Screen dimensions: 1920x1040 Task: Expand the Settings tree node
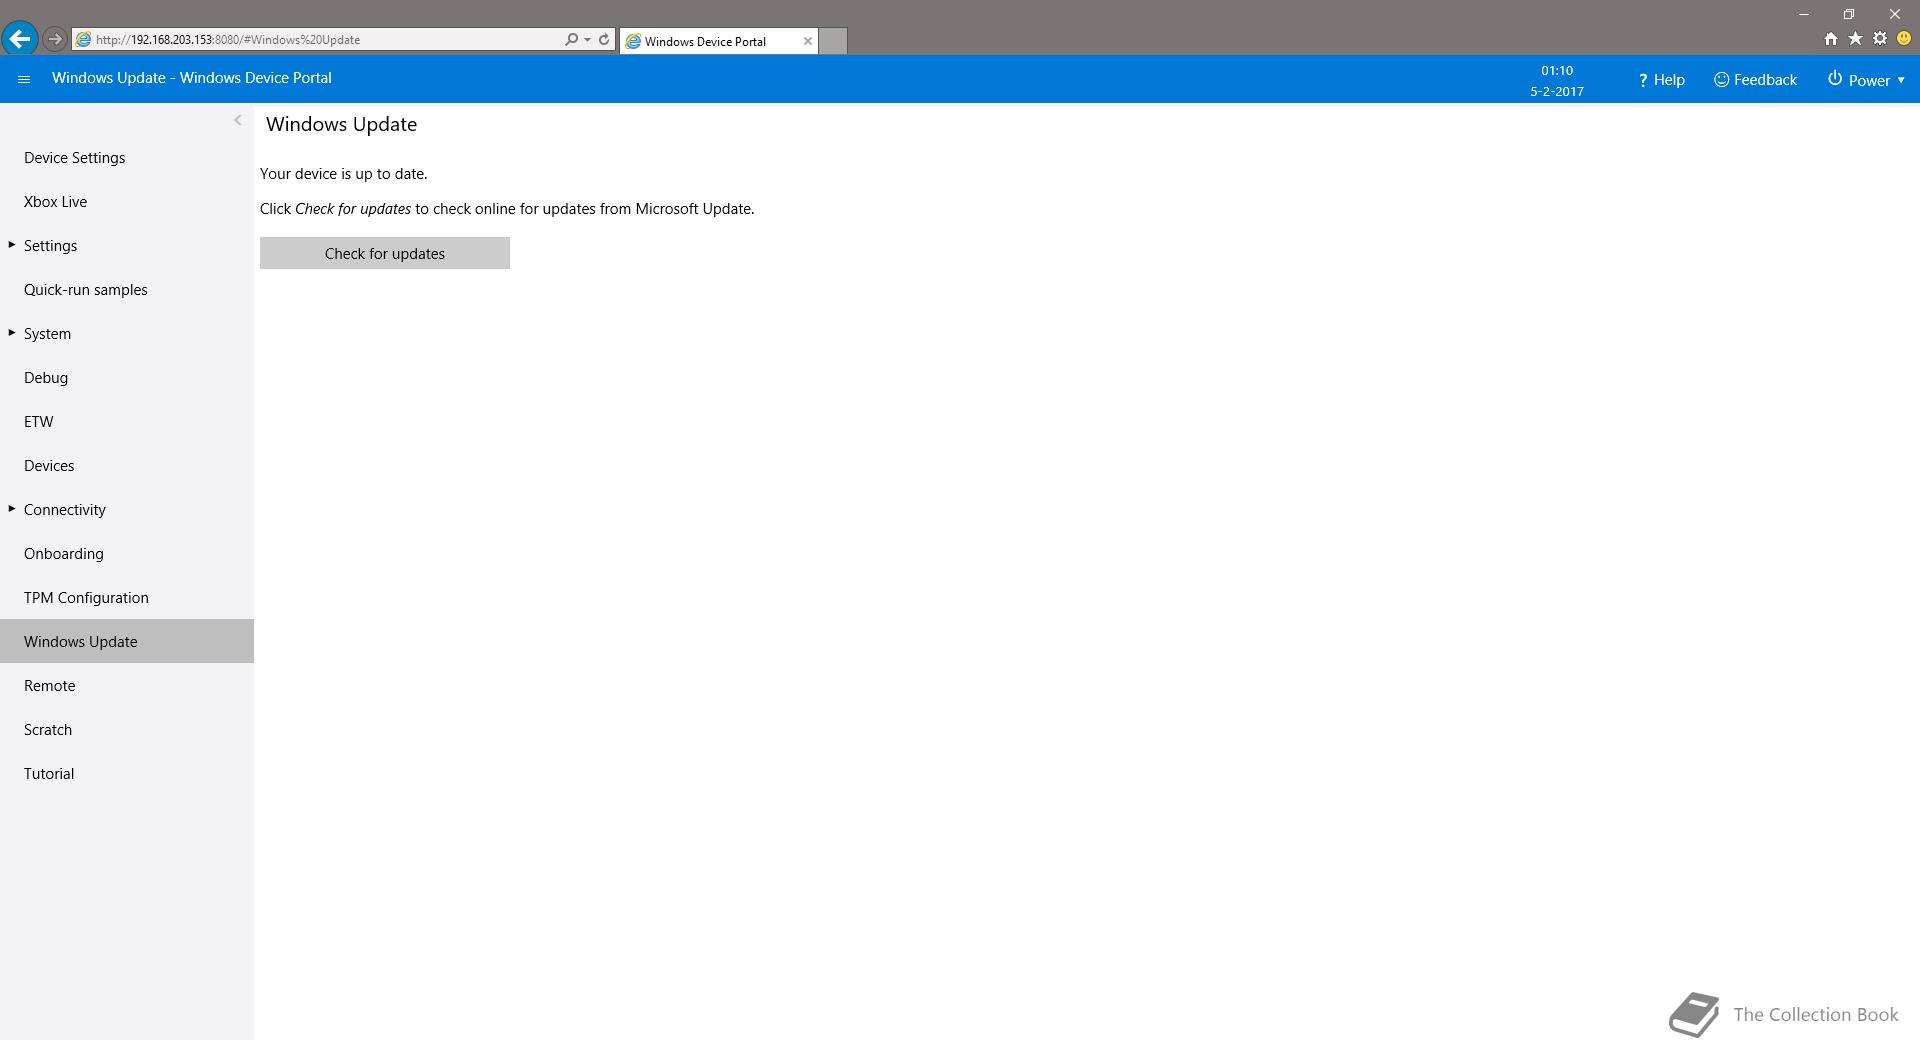click(12, 245)
